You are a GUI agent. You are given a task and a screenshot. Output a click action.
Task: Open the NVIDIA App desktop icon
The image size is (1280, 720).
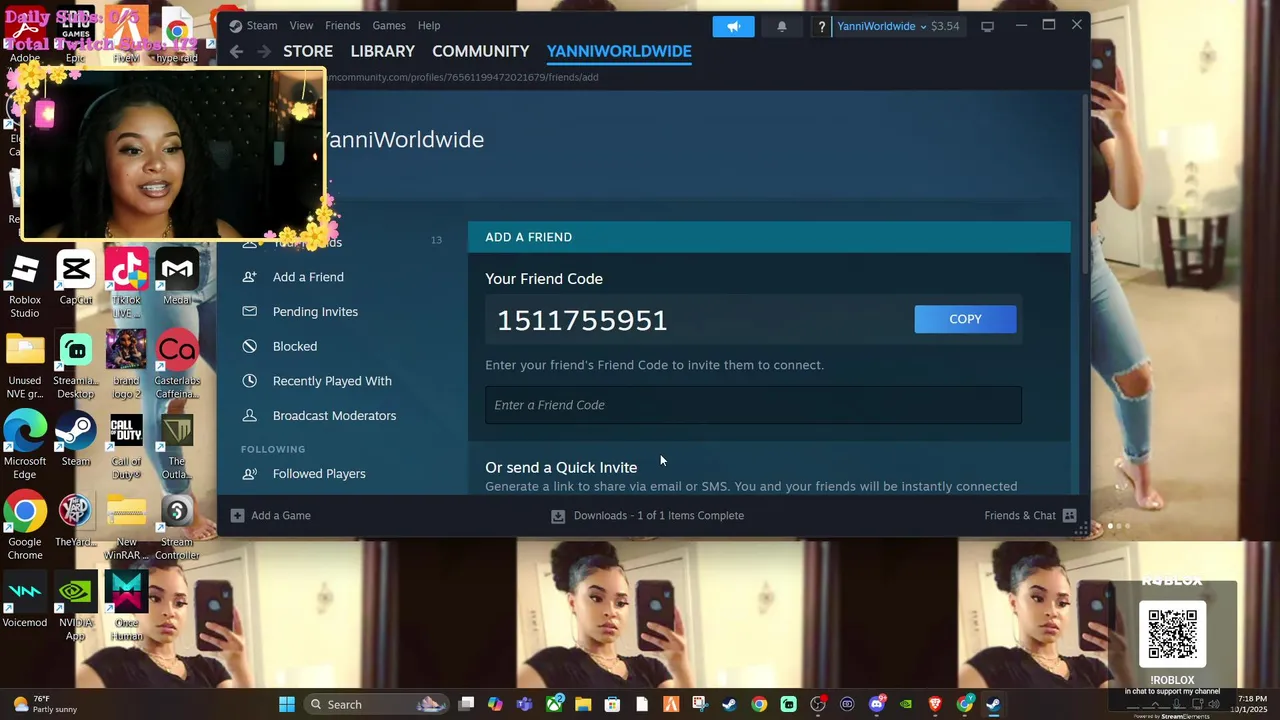click(x=76, y=607)
